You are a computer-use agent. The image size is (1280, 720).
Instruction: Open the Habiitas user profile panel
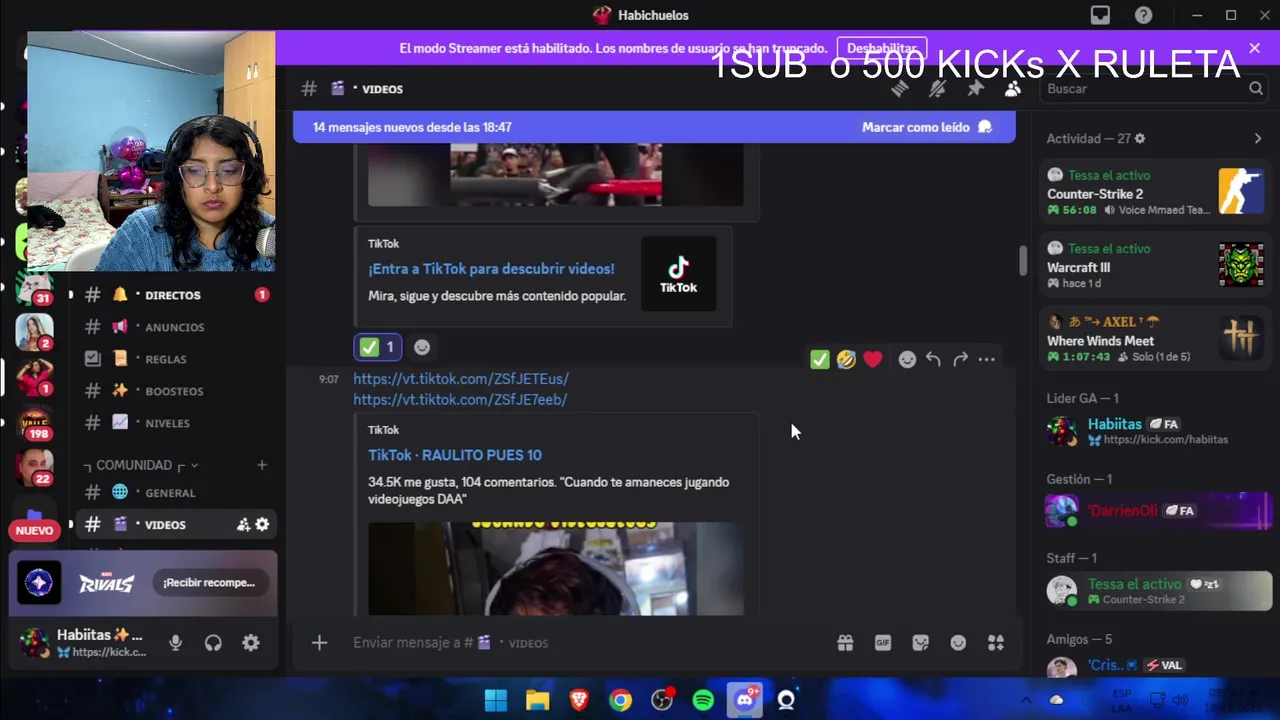84,643
